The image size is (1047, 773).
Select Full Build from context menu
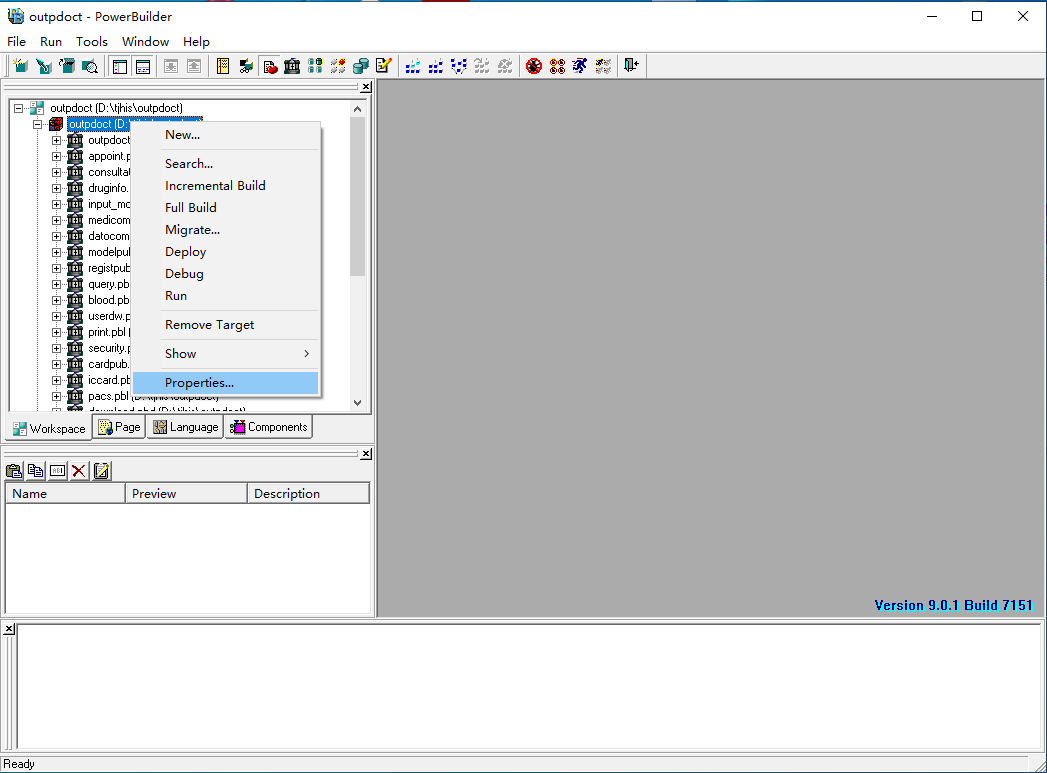(226, 208)
